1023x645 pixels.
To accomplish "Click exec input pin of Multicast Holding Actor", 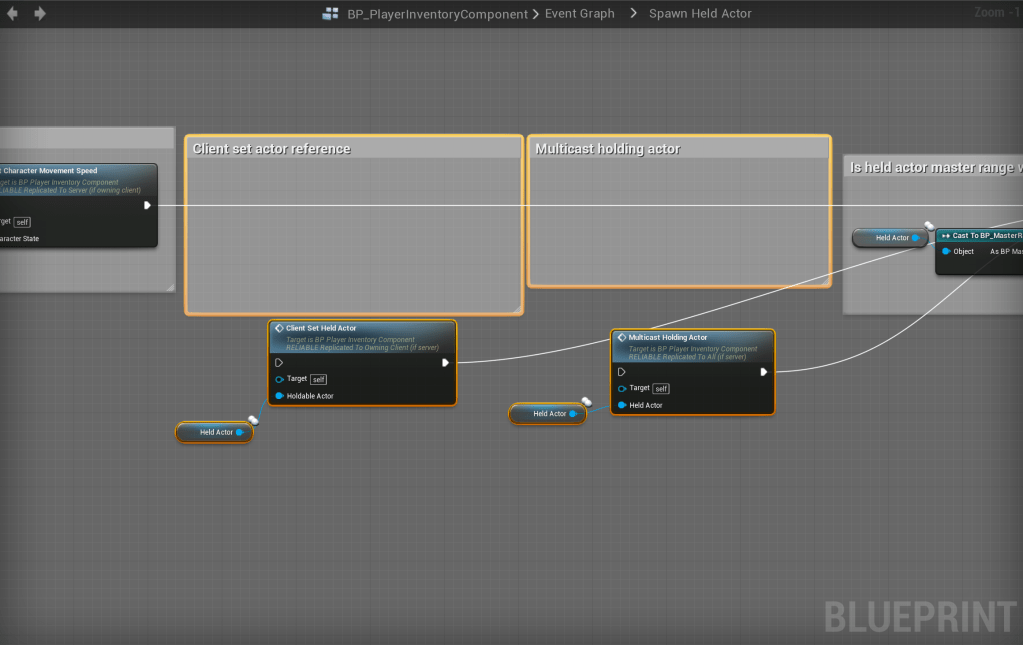I will [x=621, y=372].
